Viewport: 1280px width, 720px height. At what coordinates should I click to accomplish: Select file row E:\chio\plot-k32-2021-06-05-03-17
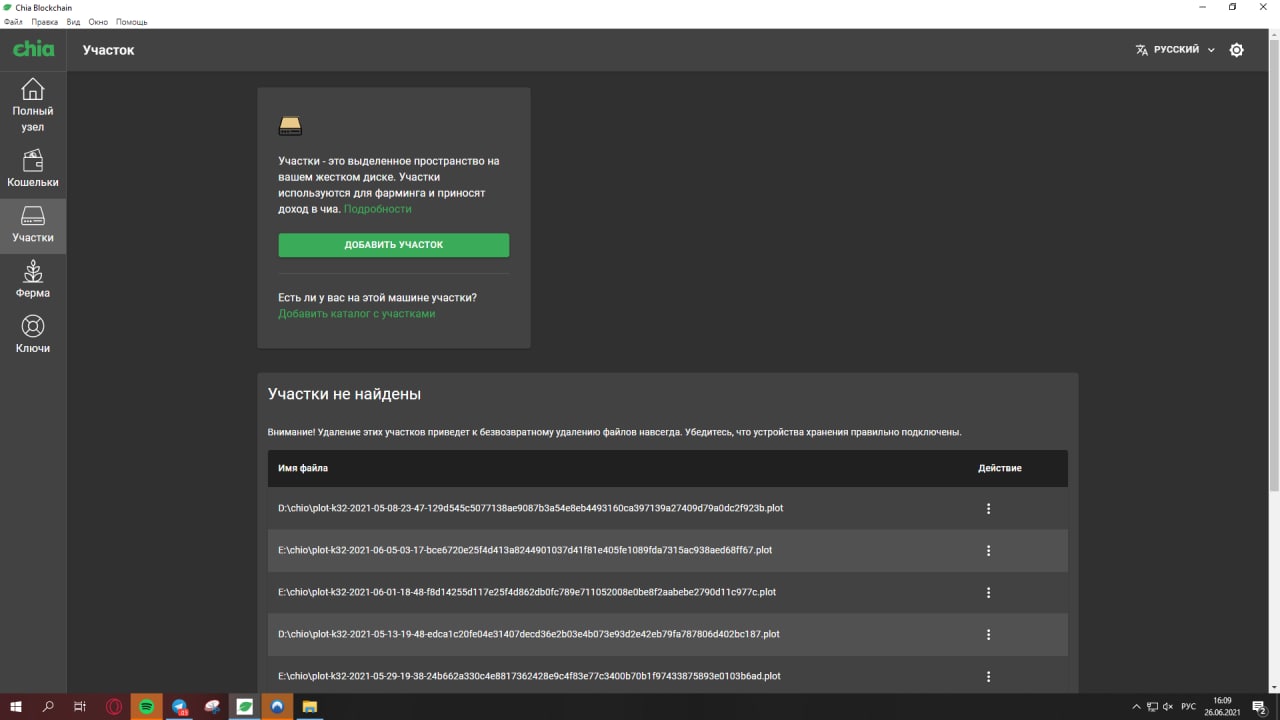pyautogui.click(x=668, y=550)
